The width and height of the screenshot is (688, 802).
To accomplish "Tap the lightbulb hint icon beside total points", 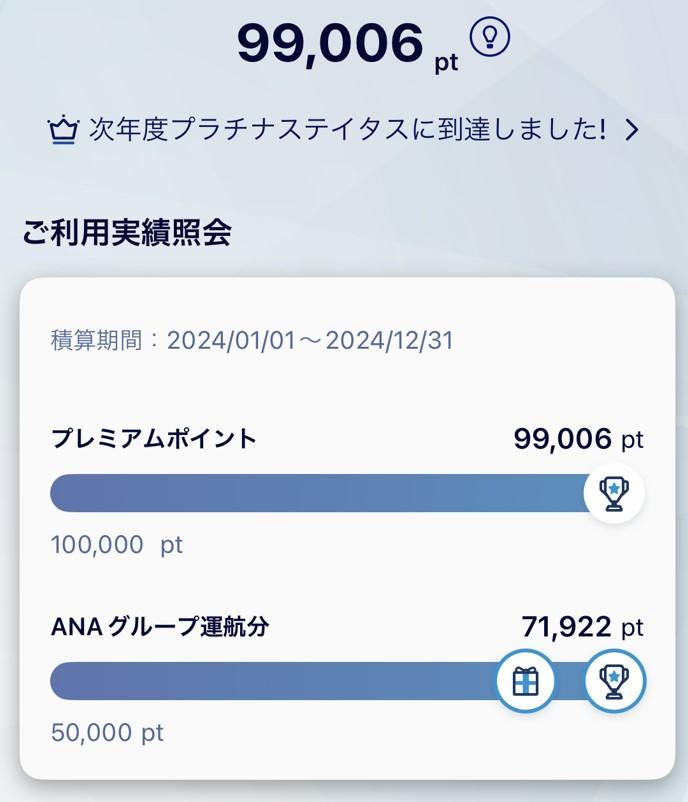I will (490, 38).
